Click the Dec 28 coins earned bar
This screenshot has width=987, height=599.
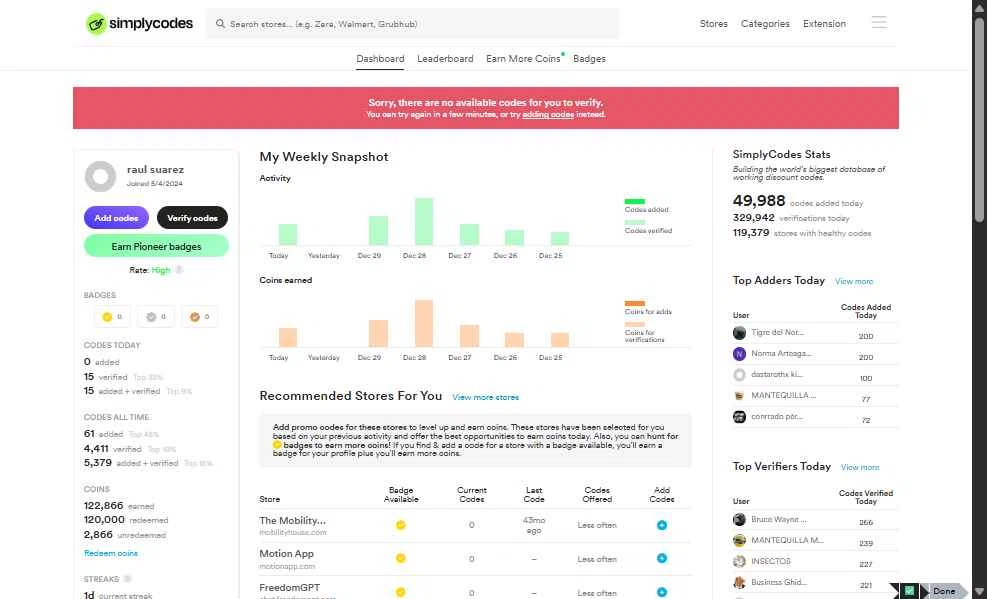[x=424, y=323]
